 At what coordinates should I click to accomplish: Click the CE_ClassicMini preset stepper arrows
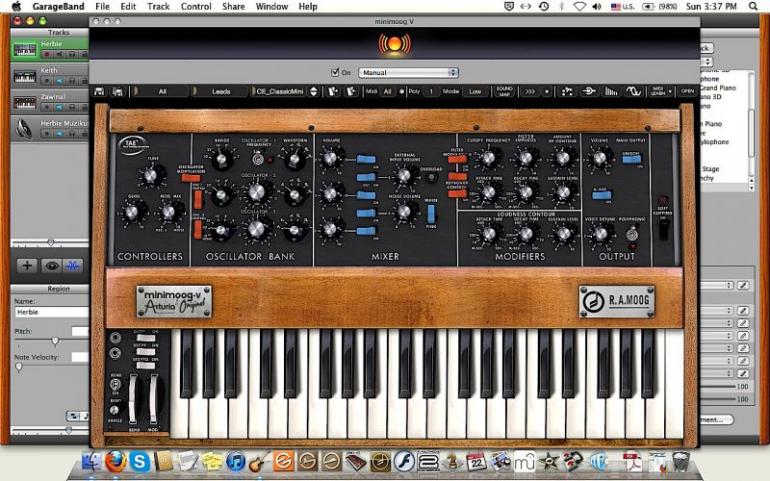point(314,91)
